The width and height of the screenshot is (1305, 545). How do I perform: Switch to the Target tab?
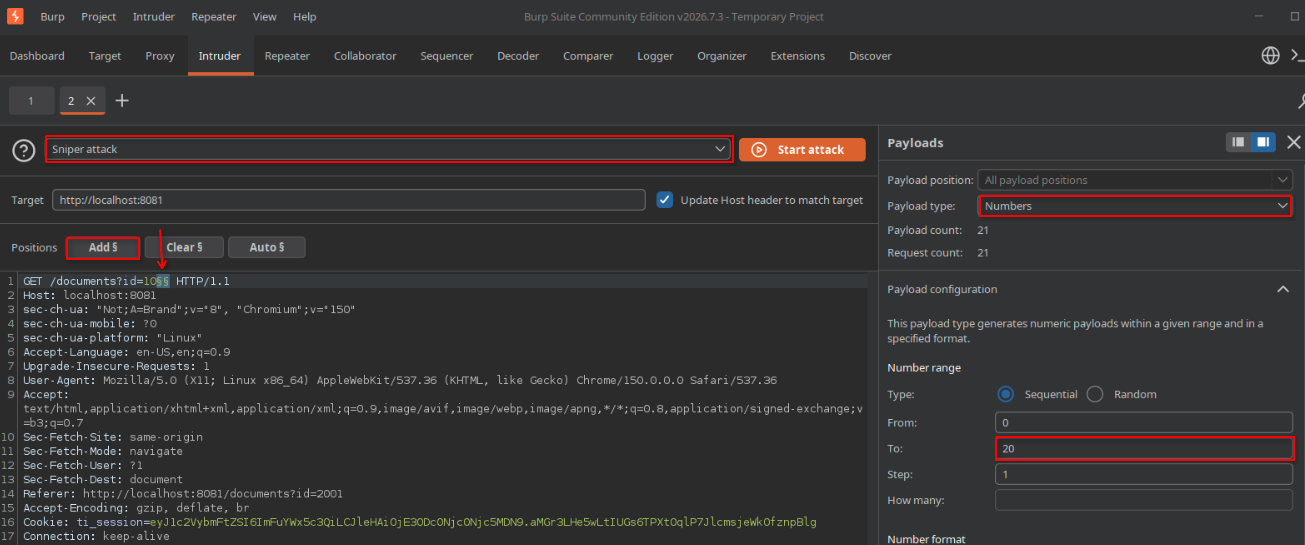(105, 56)
